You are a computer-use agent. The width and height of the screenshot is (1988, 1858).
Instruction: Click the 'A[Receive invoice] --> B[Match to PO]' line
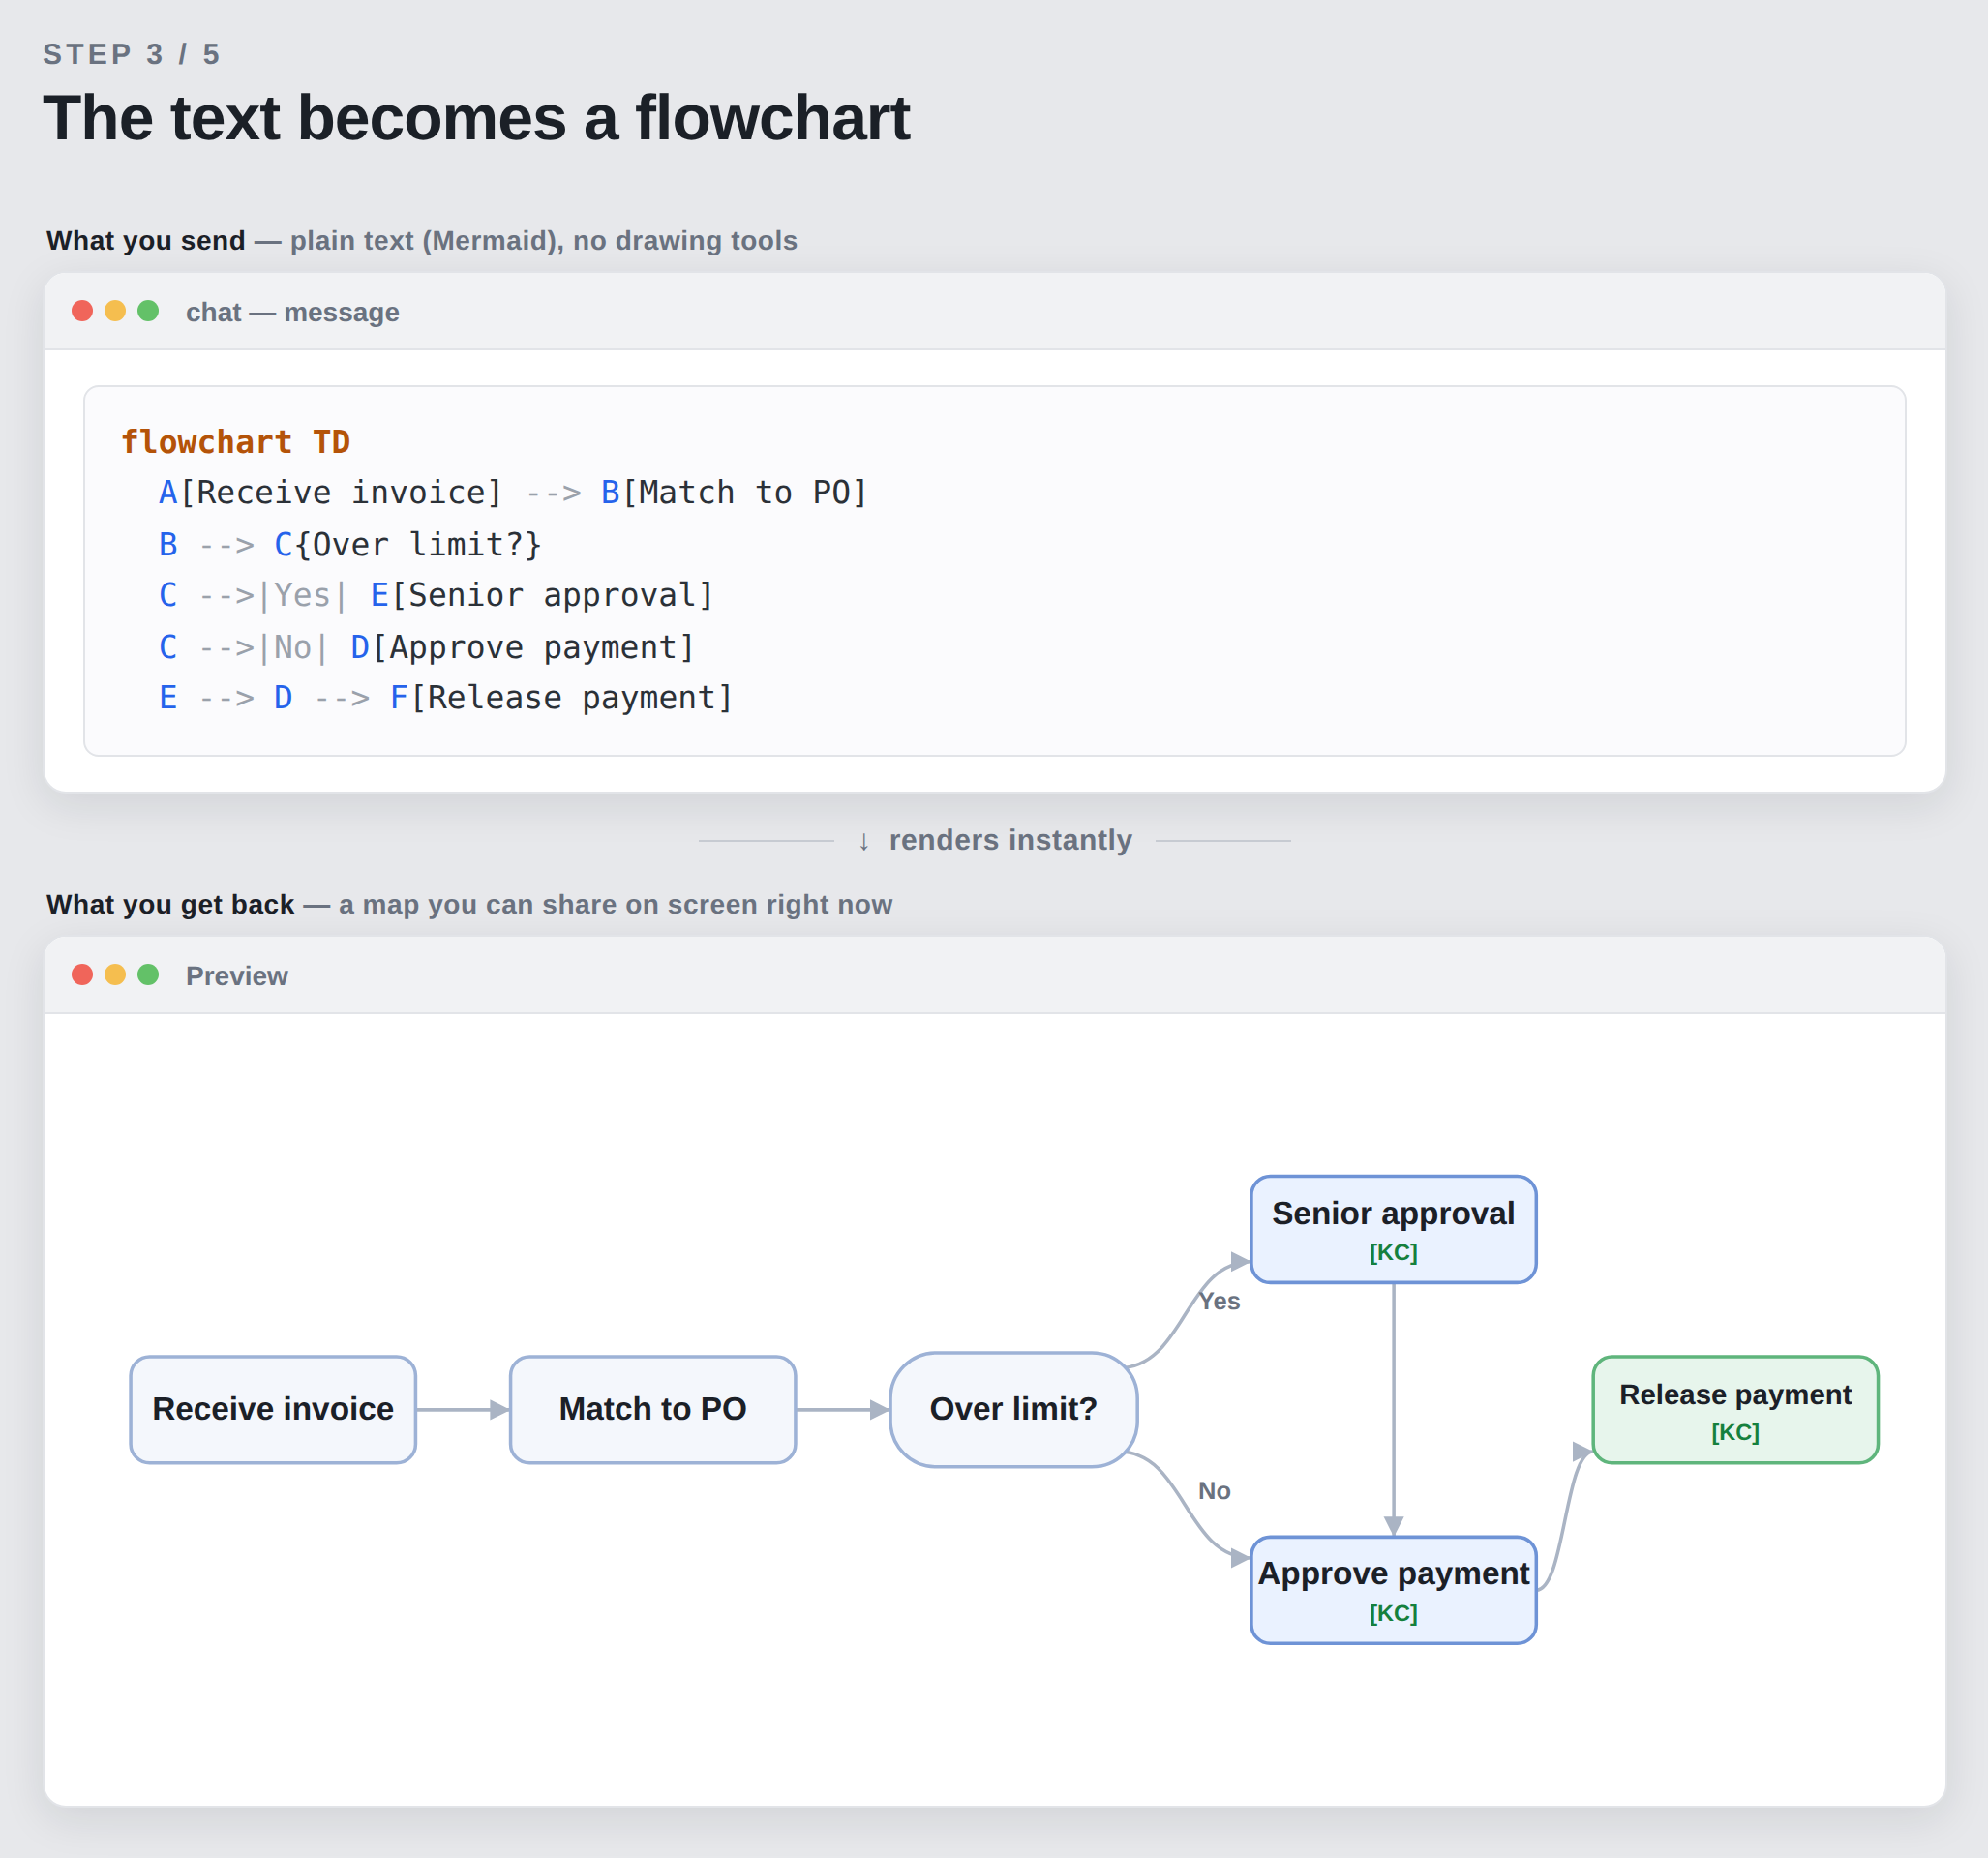pyautogui.click(x=513, y=493)
